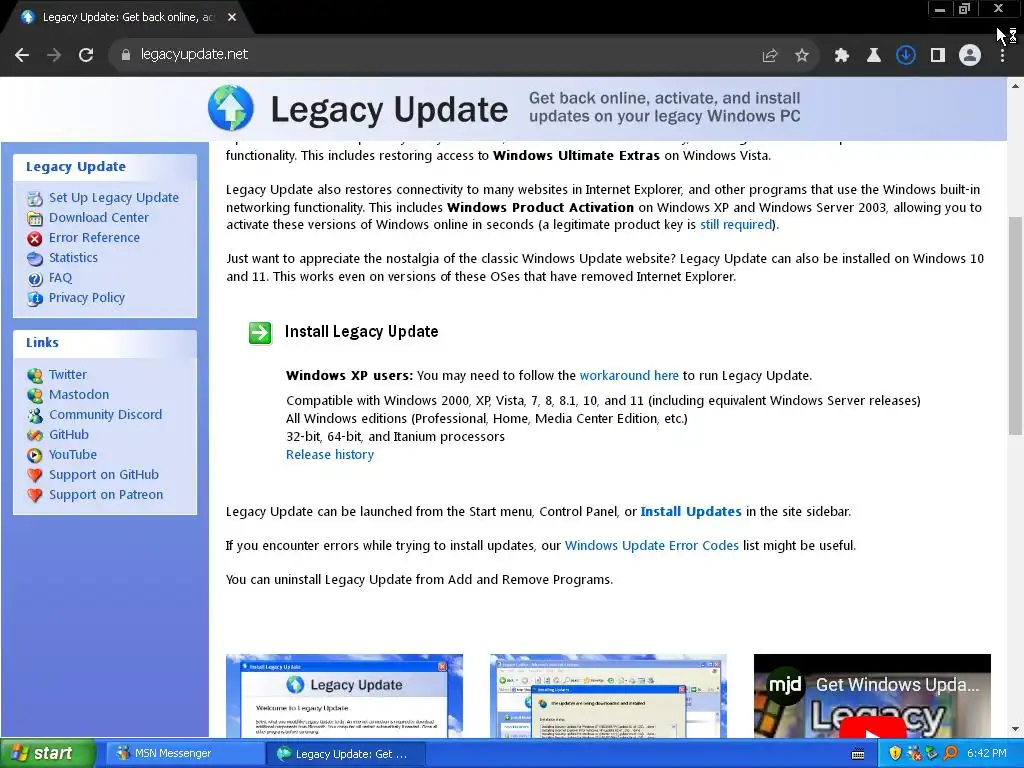Click the page vertical scrollbar thumb
The height and width of the screenshot is (768, 1024).
1015,325
